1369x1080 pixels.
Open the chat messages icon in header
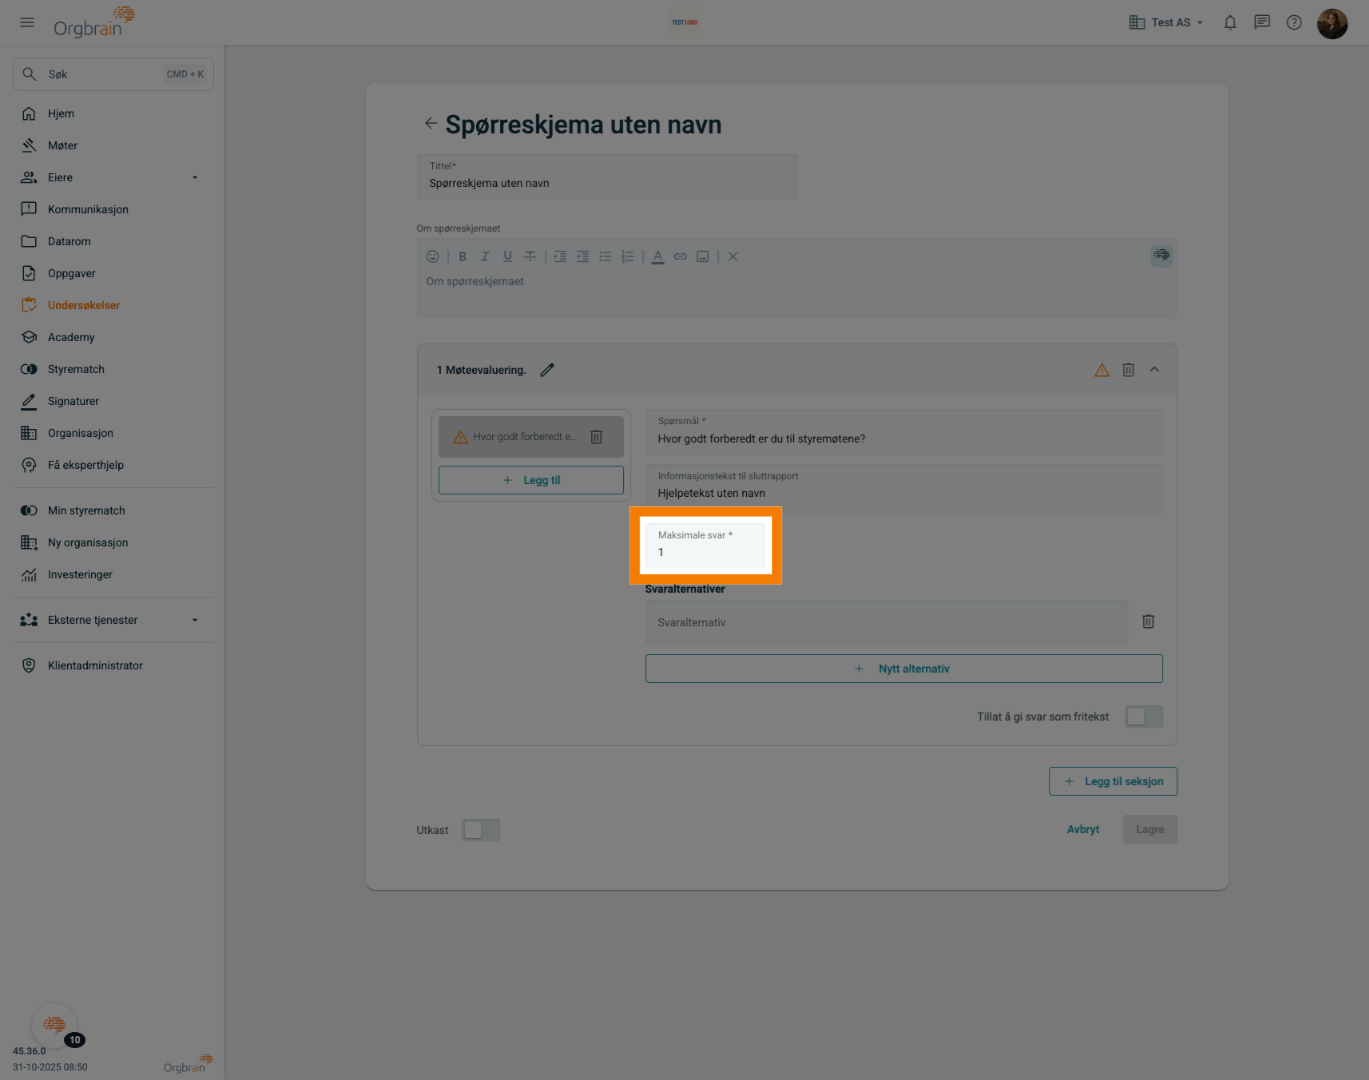1262,22
